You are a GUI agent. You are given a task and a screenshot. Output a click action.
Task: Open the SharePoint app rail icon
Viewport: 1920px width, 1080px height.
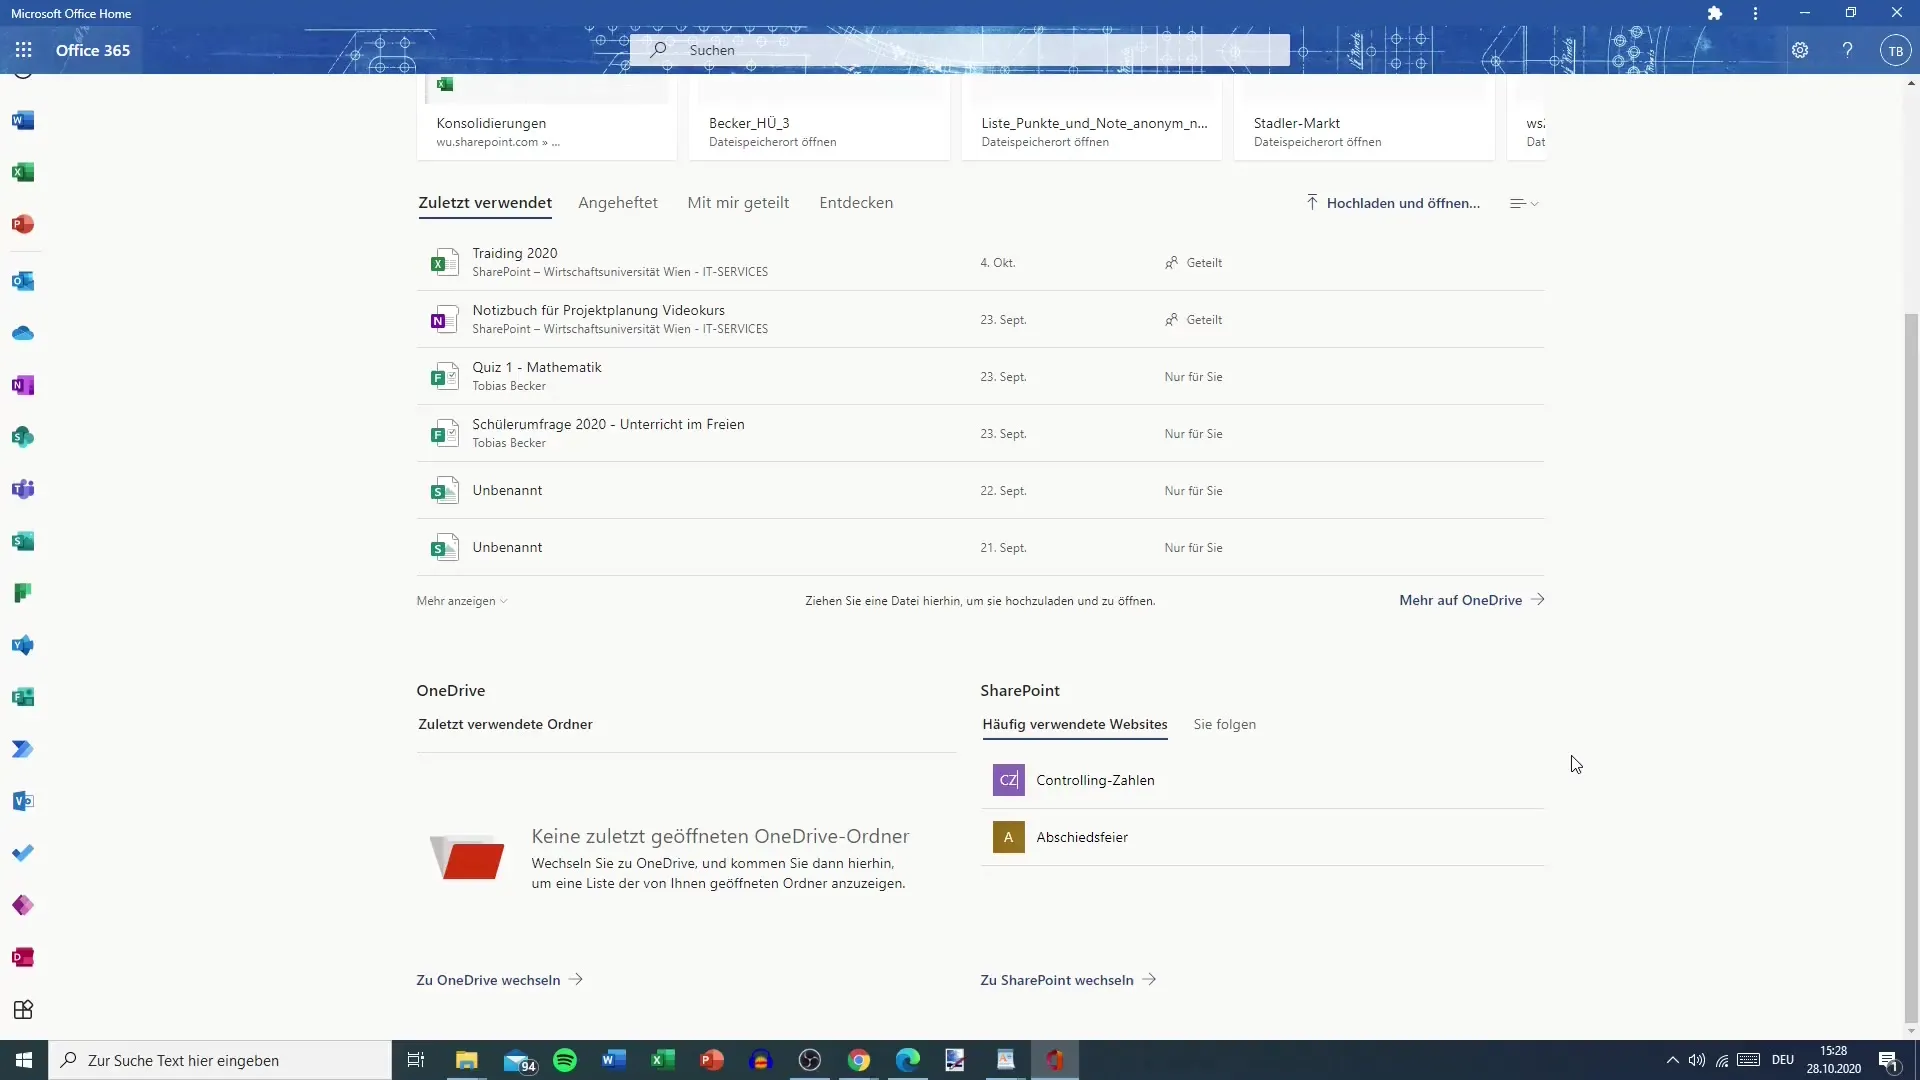coord(23,437)
